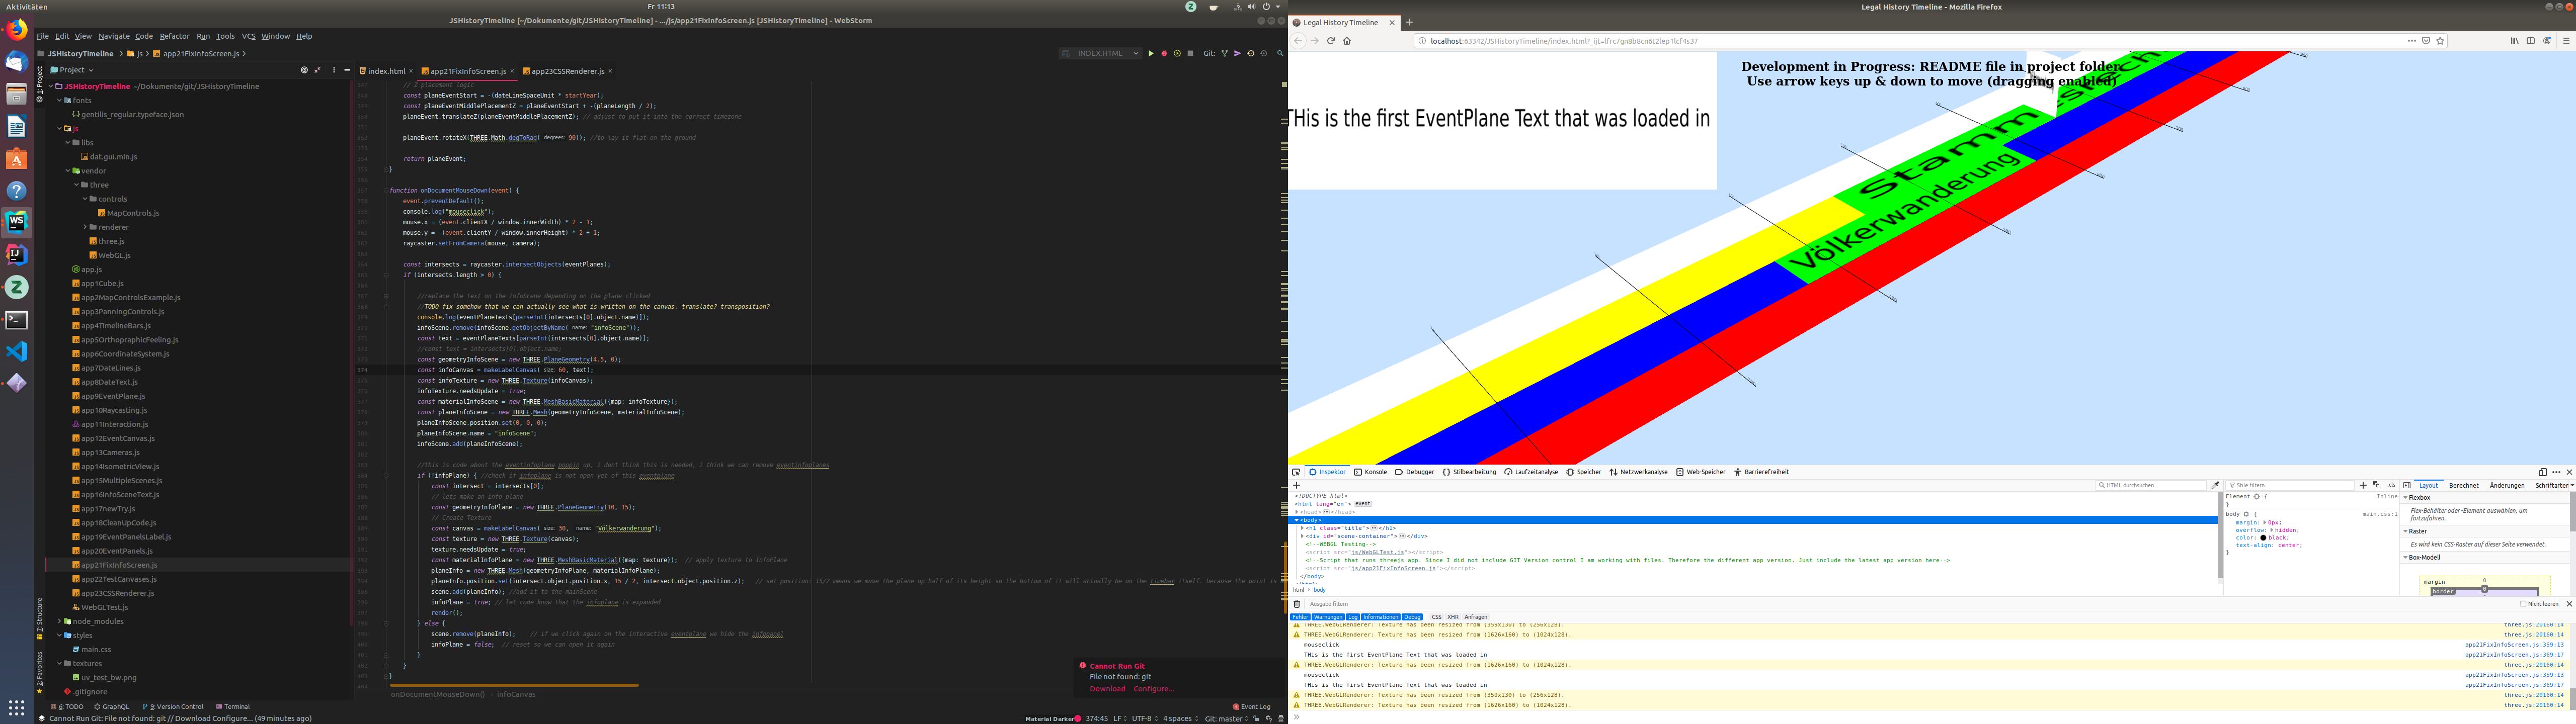Open Firefox from the Ubuntu dock
The image size is (2576, 724).
coord(17,30)
